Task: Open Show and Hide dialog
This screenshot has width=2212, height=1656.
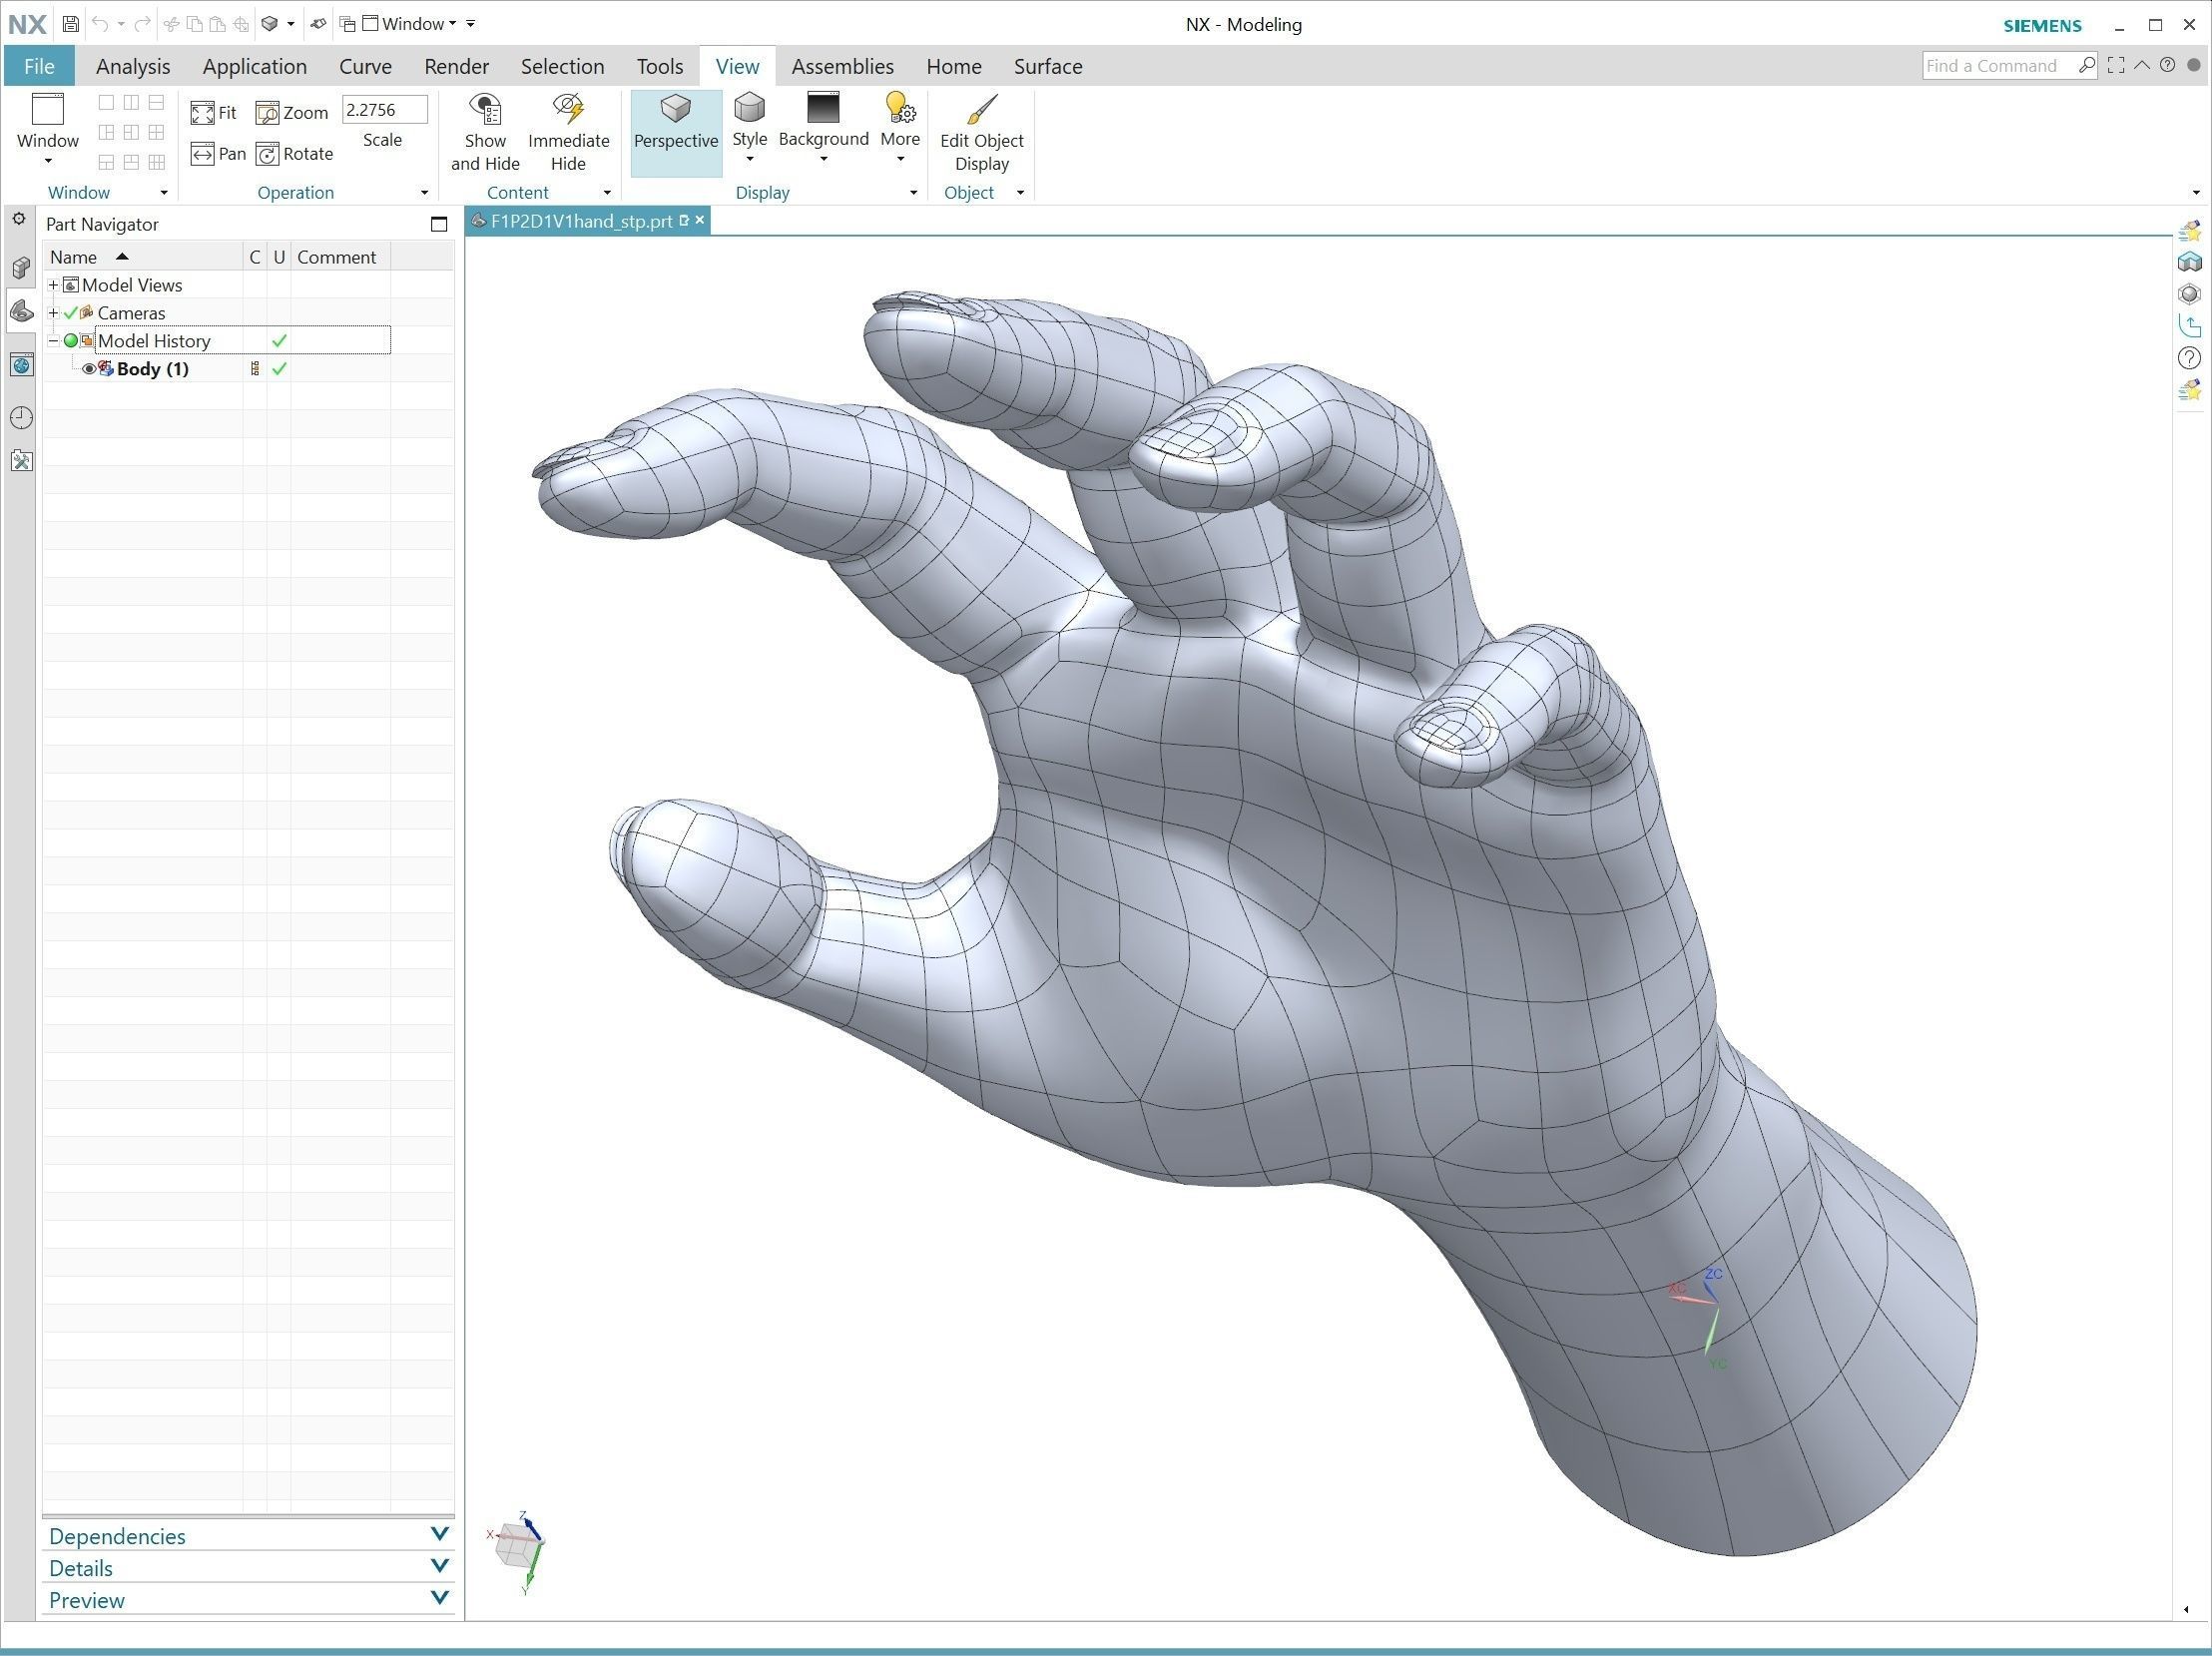Action: (x=485, y=131)
